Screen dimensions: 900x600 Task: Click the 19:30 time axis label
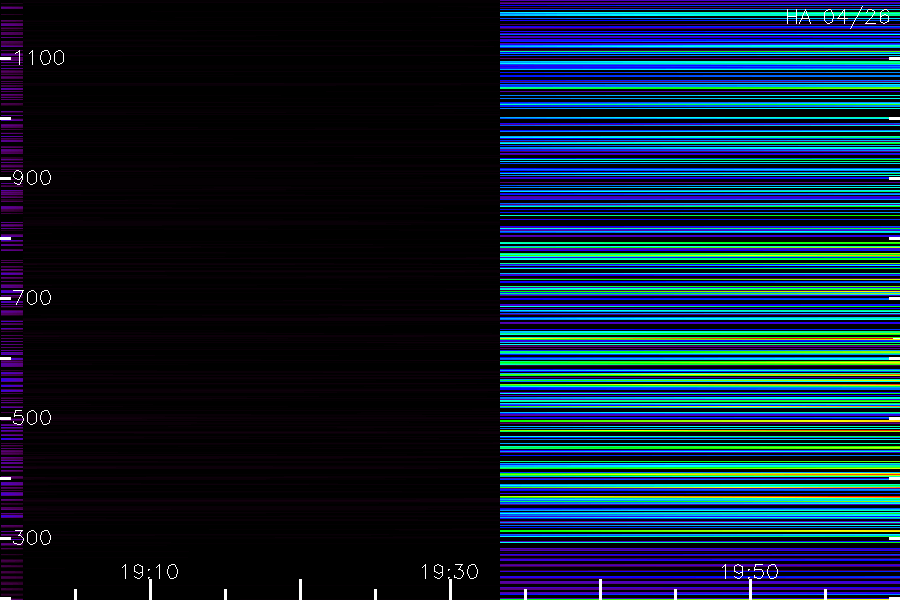449,572
